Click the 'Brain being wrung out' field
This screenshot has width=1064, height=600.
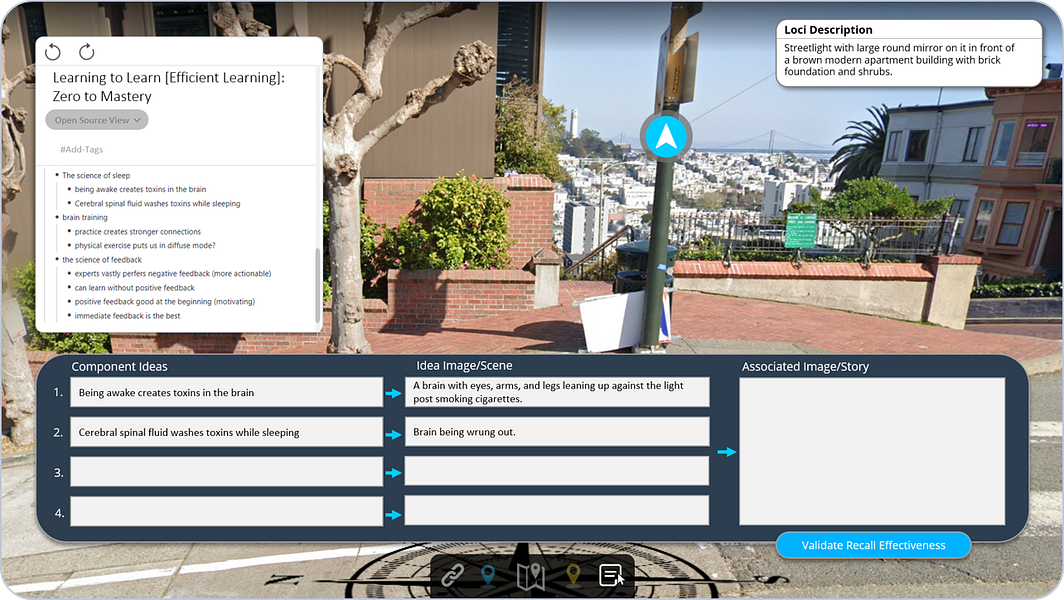[557, 432]
